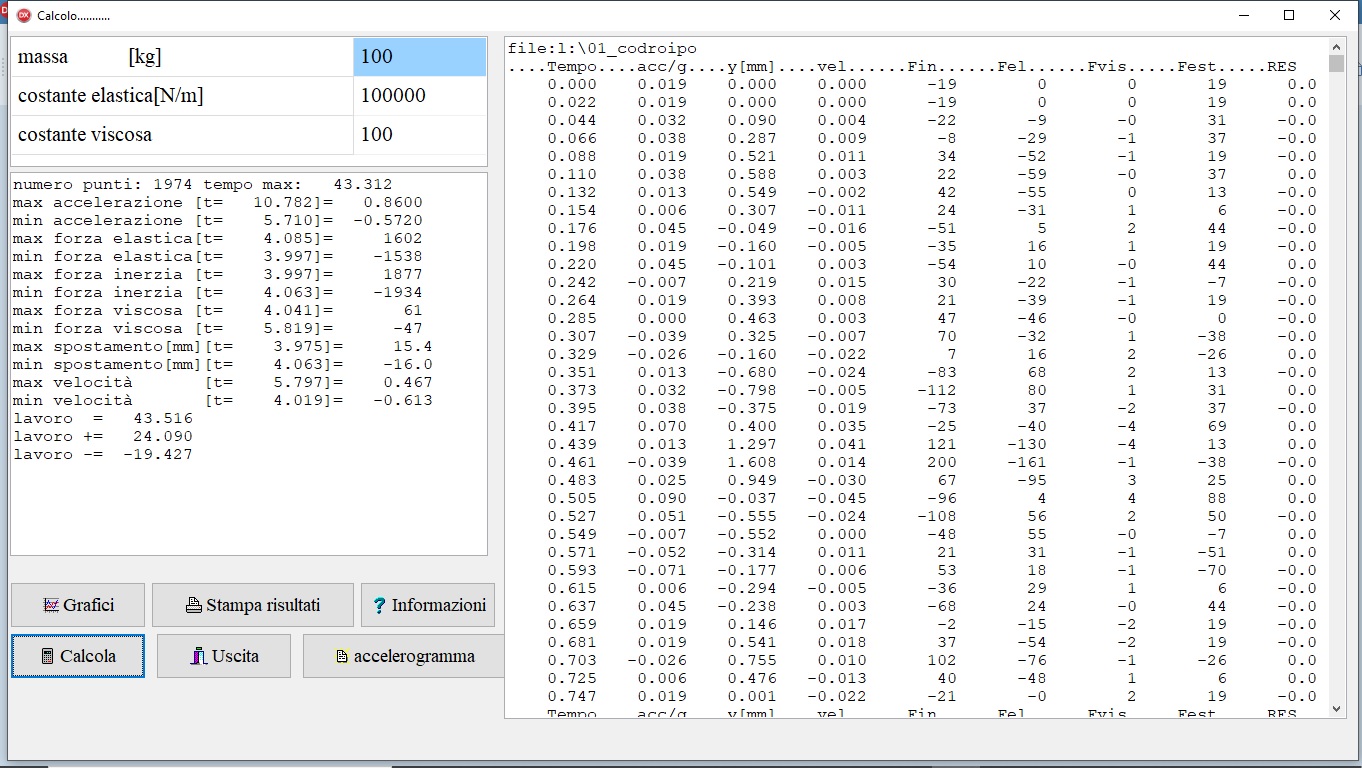Viewport: 1362px width, 770px height.
Task: Click the 'min spostamento[mm]' line
Action: [x=223, y=365]
